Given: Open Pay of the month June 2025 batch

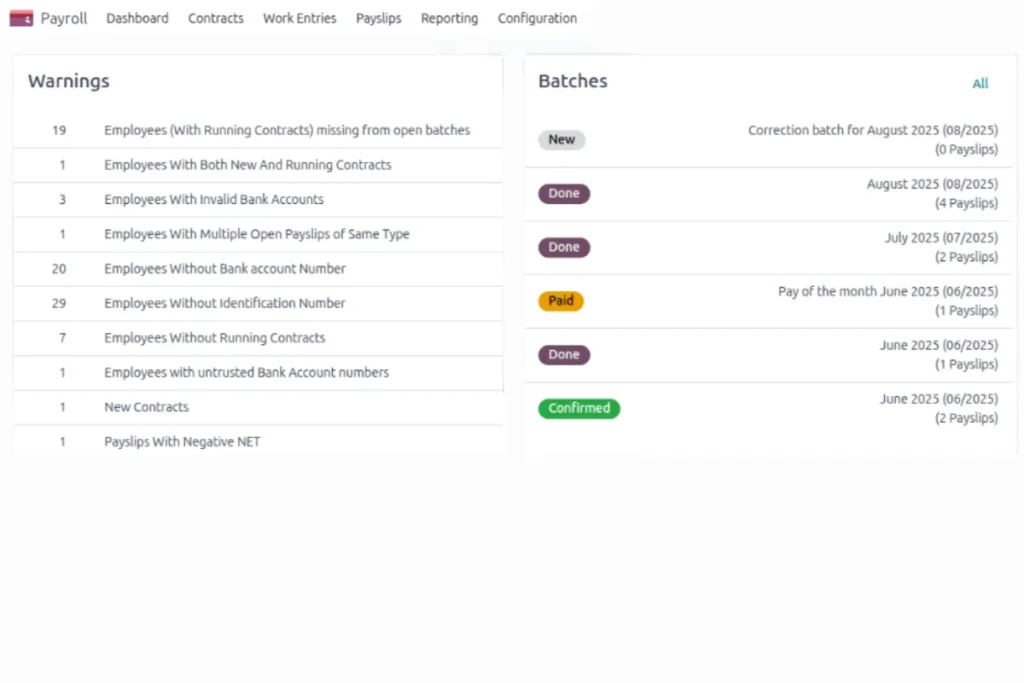Looking at the screenshot, I should pyautogui.click(x=888, y=291).
